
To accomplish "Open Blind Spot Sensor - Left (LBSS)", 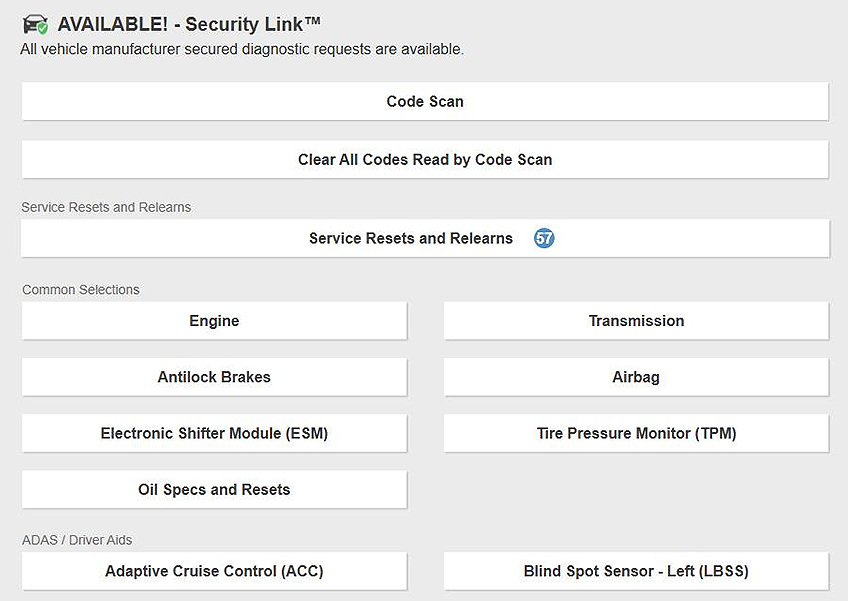I will (636, 570).
